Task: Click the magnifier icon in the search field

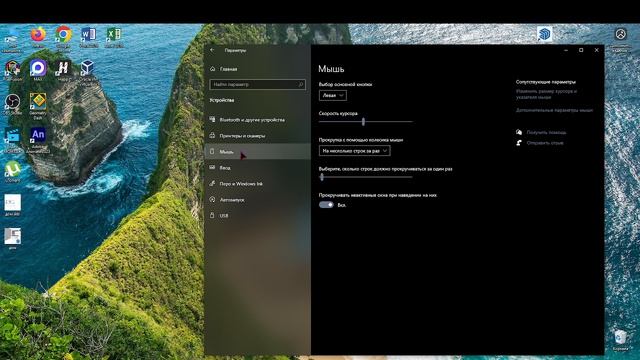Action: 301,84
